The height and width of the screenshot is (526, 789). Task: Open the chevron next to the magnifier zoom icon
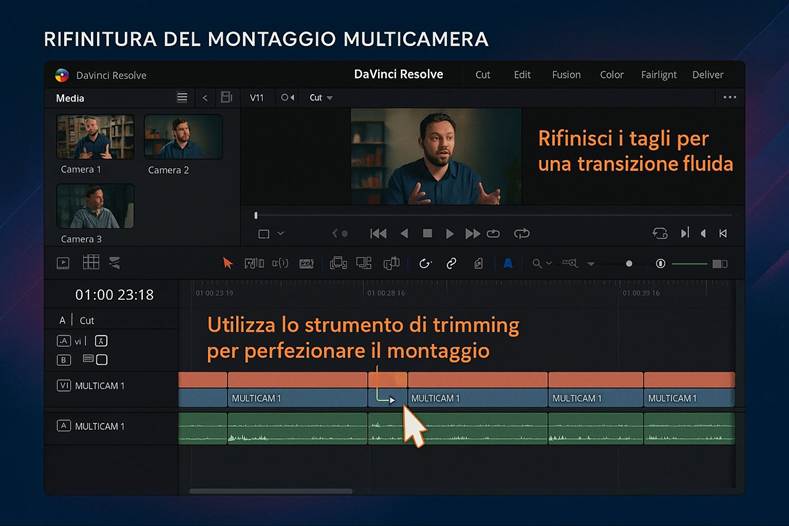point(549,263)
